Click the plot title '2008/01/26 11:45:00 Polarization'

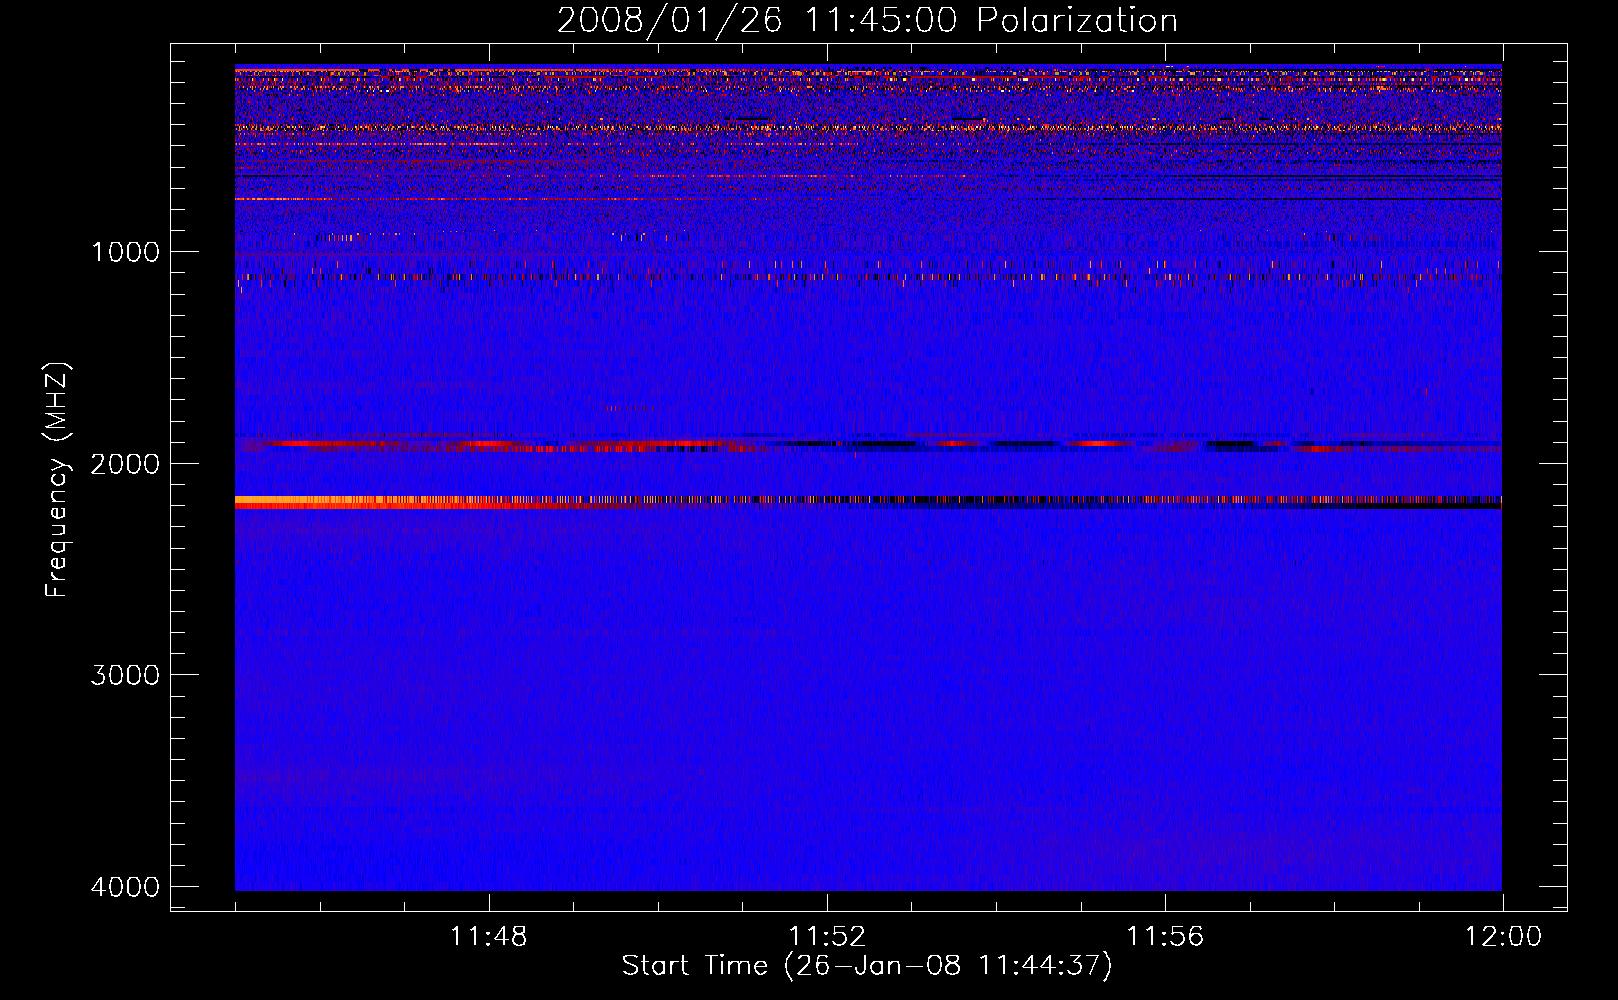coord(867,20)
